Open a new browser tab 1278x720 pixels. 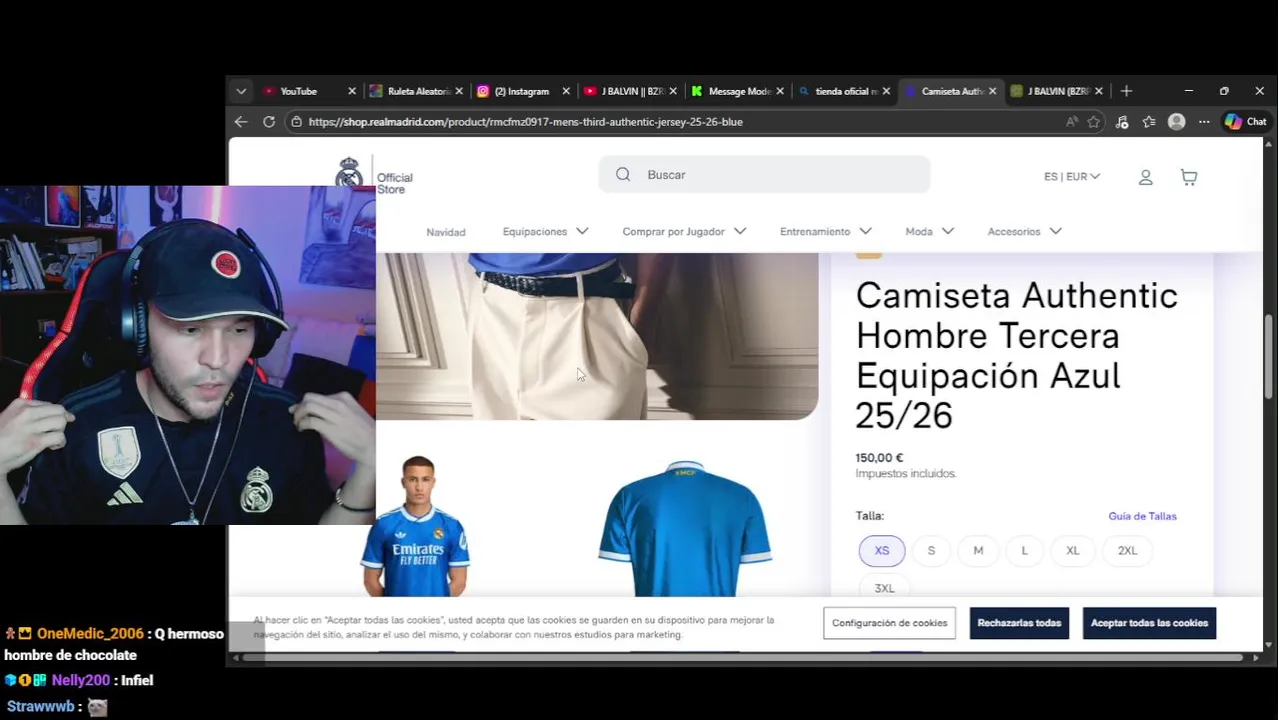(x=1126, y=91)
